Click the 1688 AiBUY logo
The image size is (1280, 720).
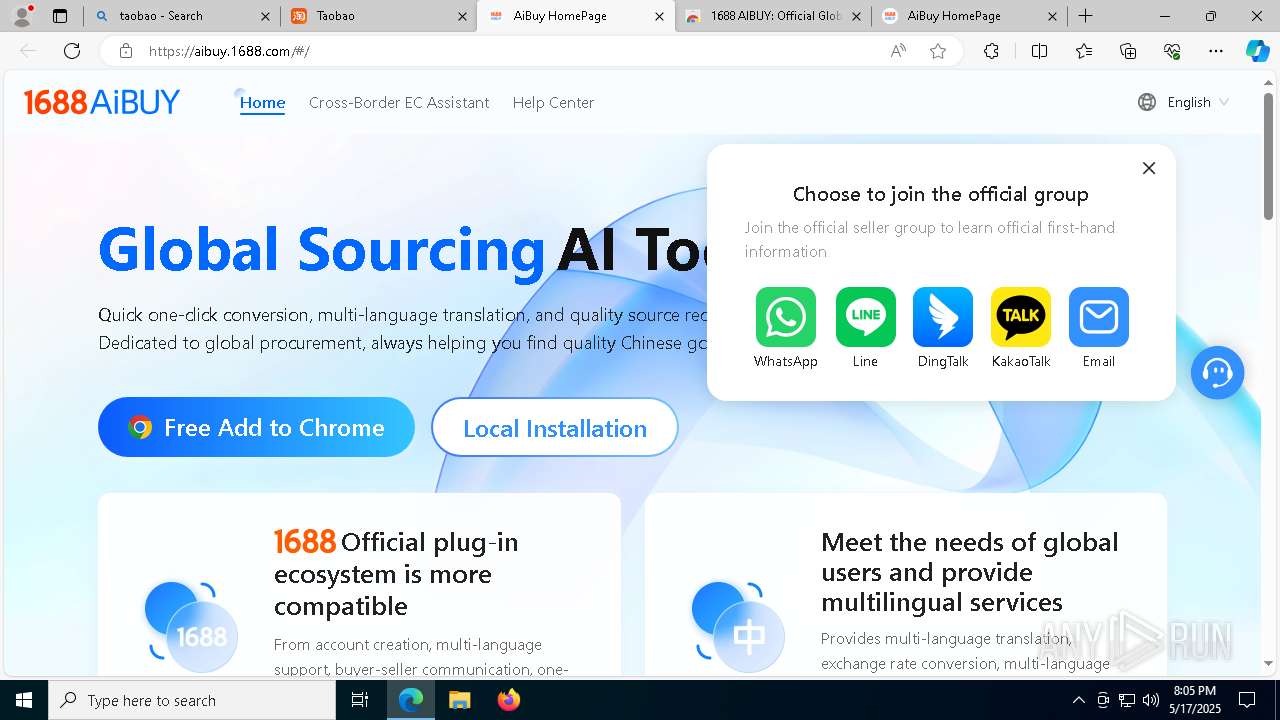[102, 102]
